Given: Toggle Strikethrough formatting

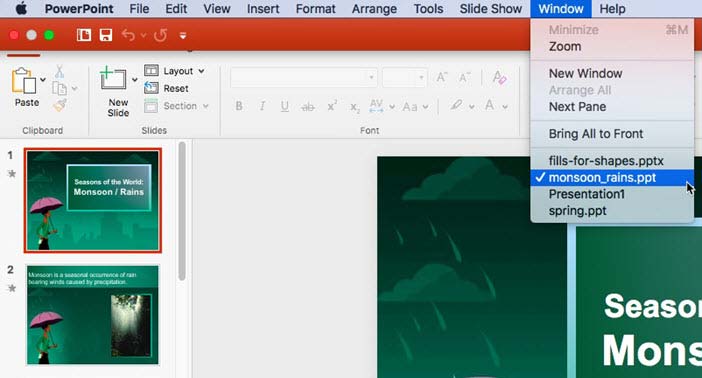Looking at the screenshot, I should 308,107.
